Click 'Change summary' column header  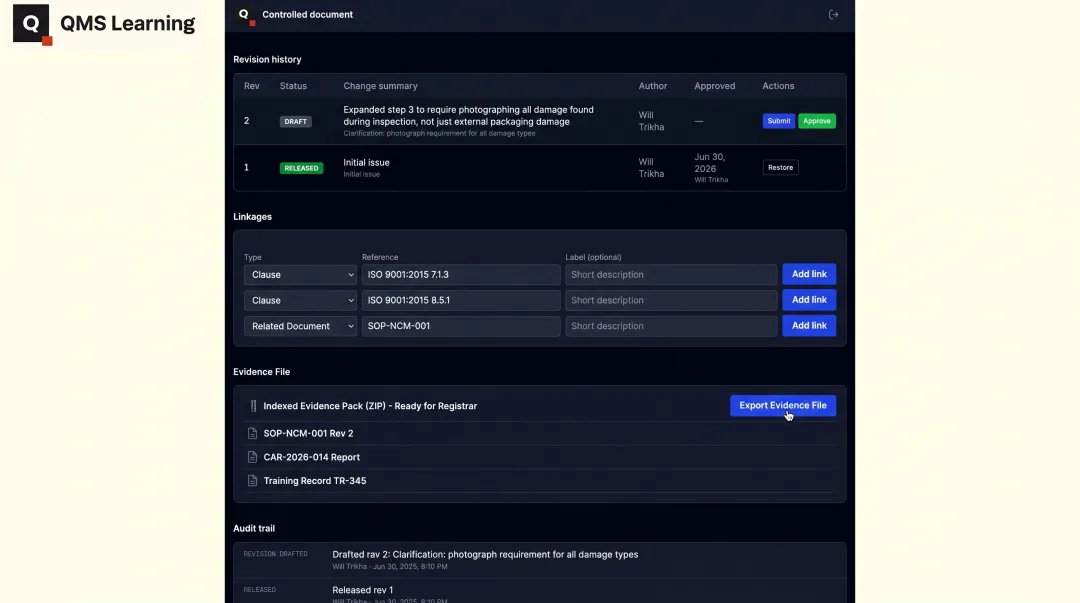coord(380,86)
